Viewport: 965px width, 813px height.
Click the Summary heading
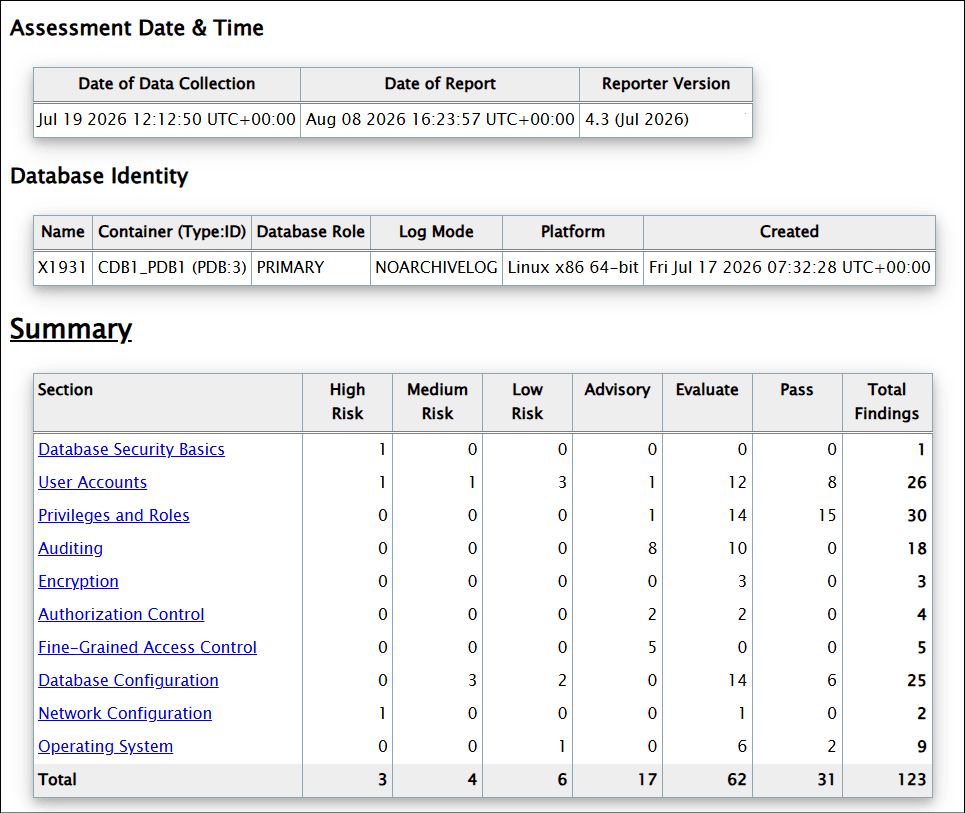coord(71,329)
